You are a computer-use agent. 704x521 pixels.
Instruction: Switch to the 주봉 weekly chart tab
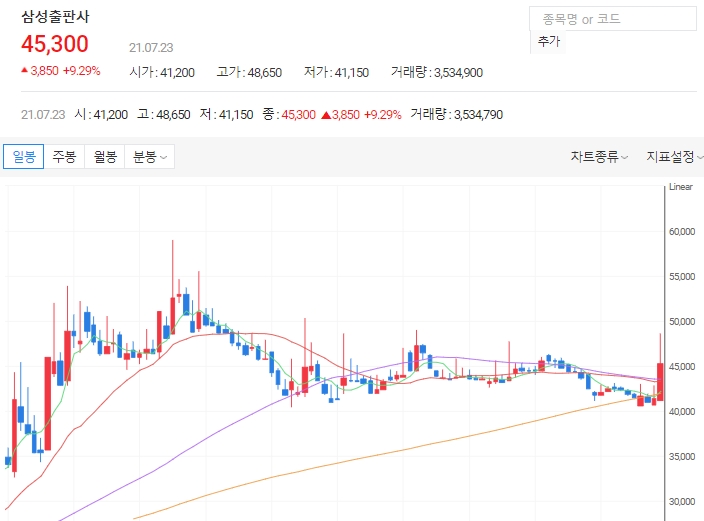(64, 156)
